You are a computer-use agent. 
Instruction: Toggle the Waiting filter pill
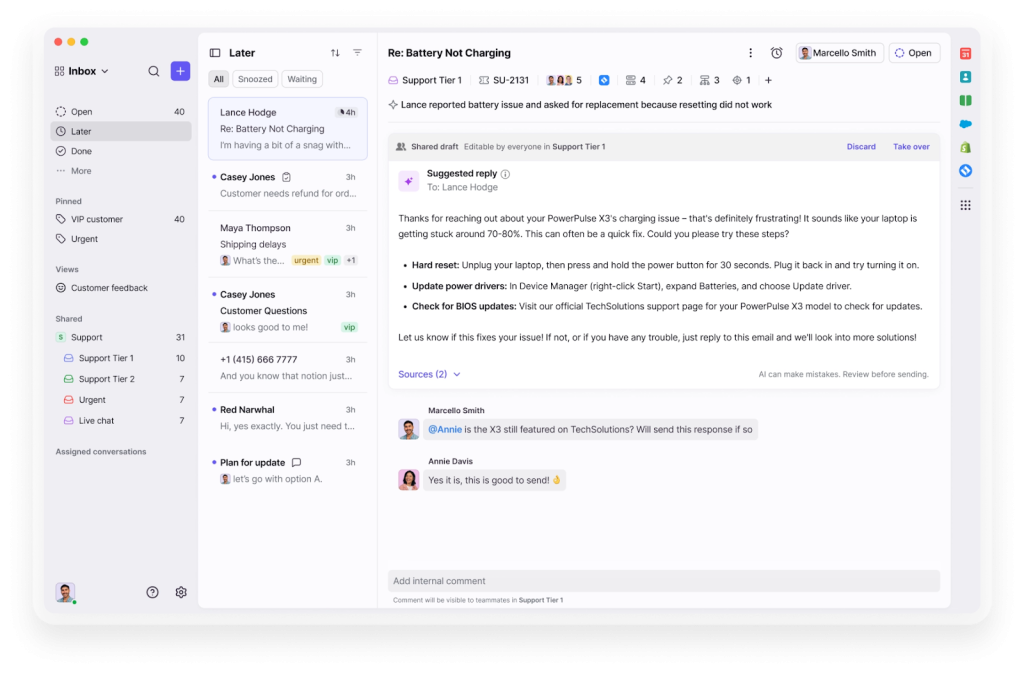pos(301,78)
